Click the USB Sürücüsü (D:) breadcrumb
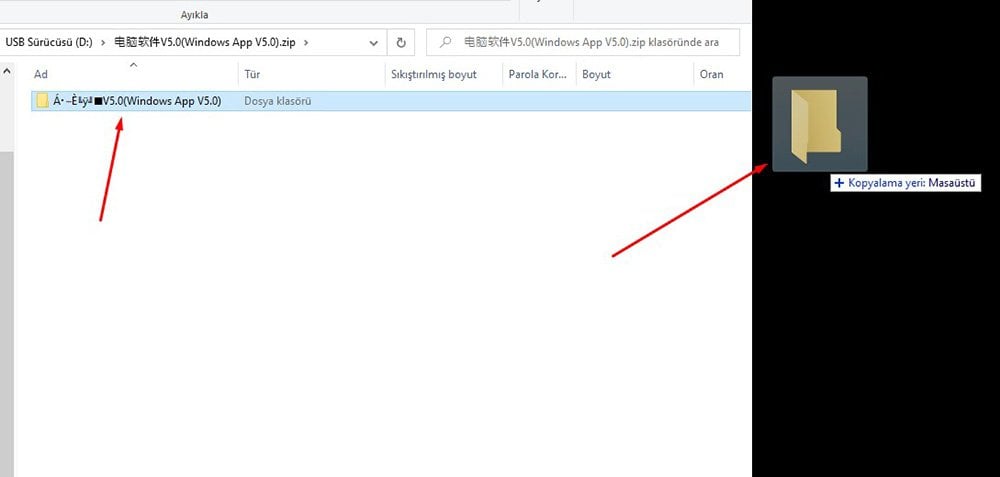Viewport: 1000px width, 477px height. [49, 43]
